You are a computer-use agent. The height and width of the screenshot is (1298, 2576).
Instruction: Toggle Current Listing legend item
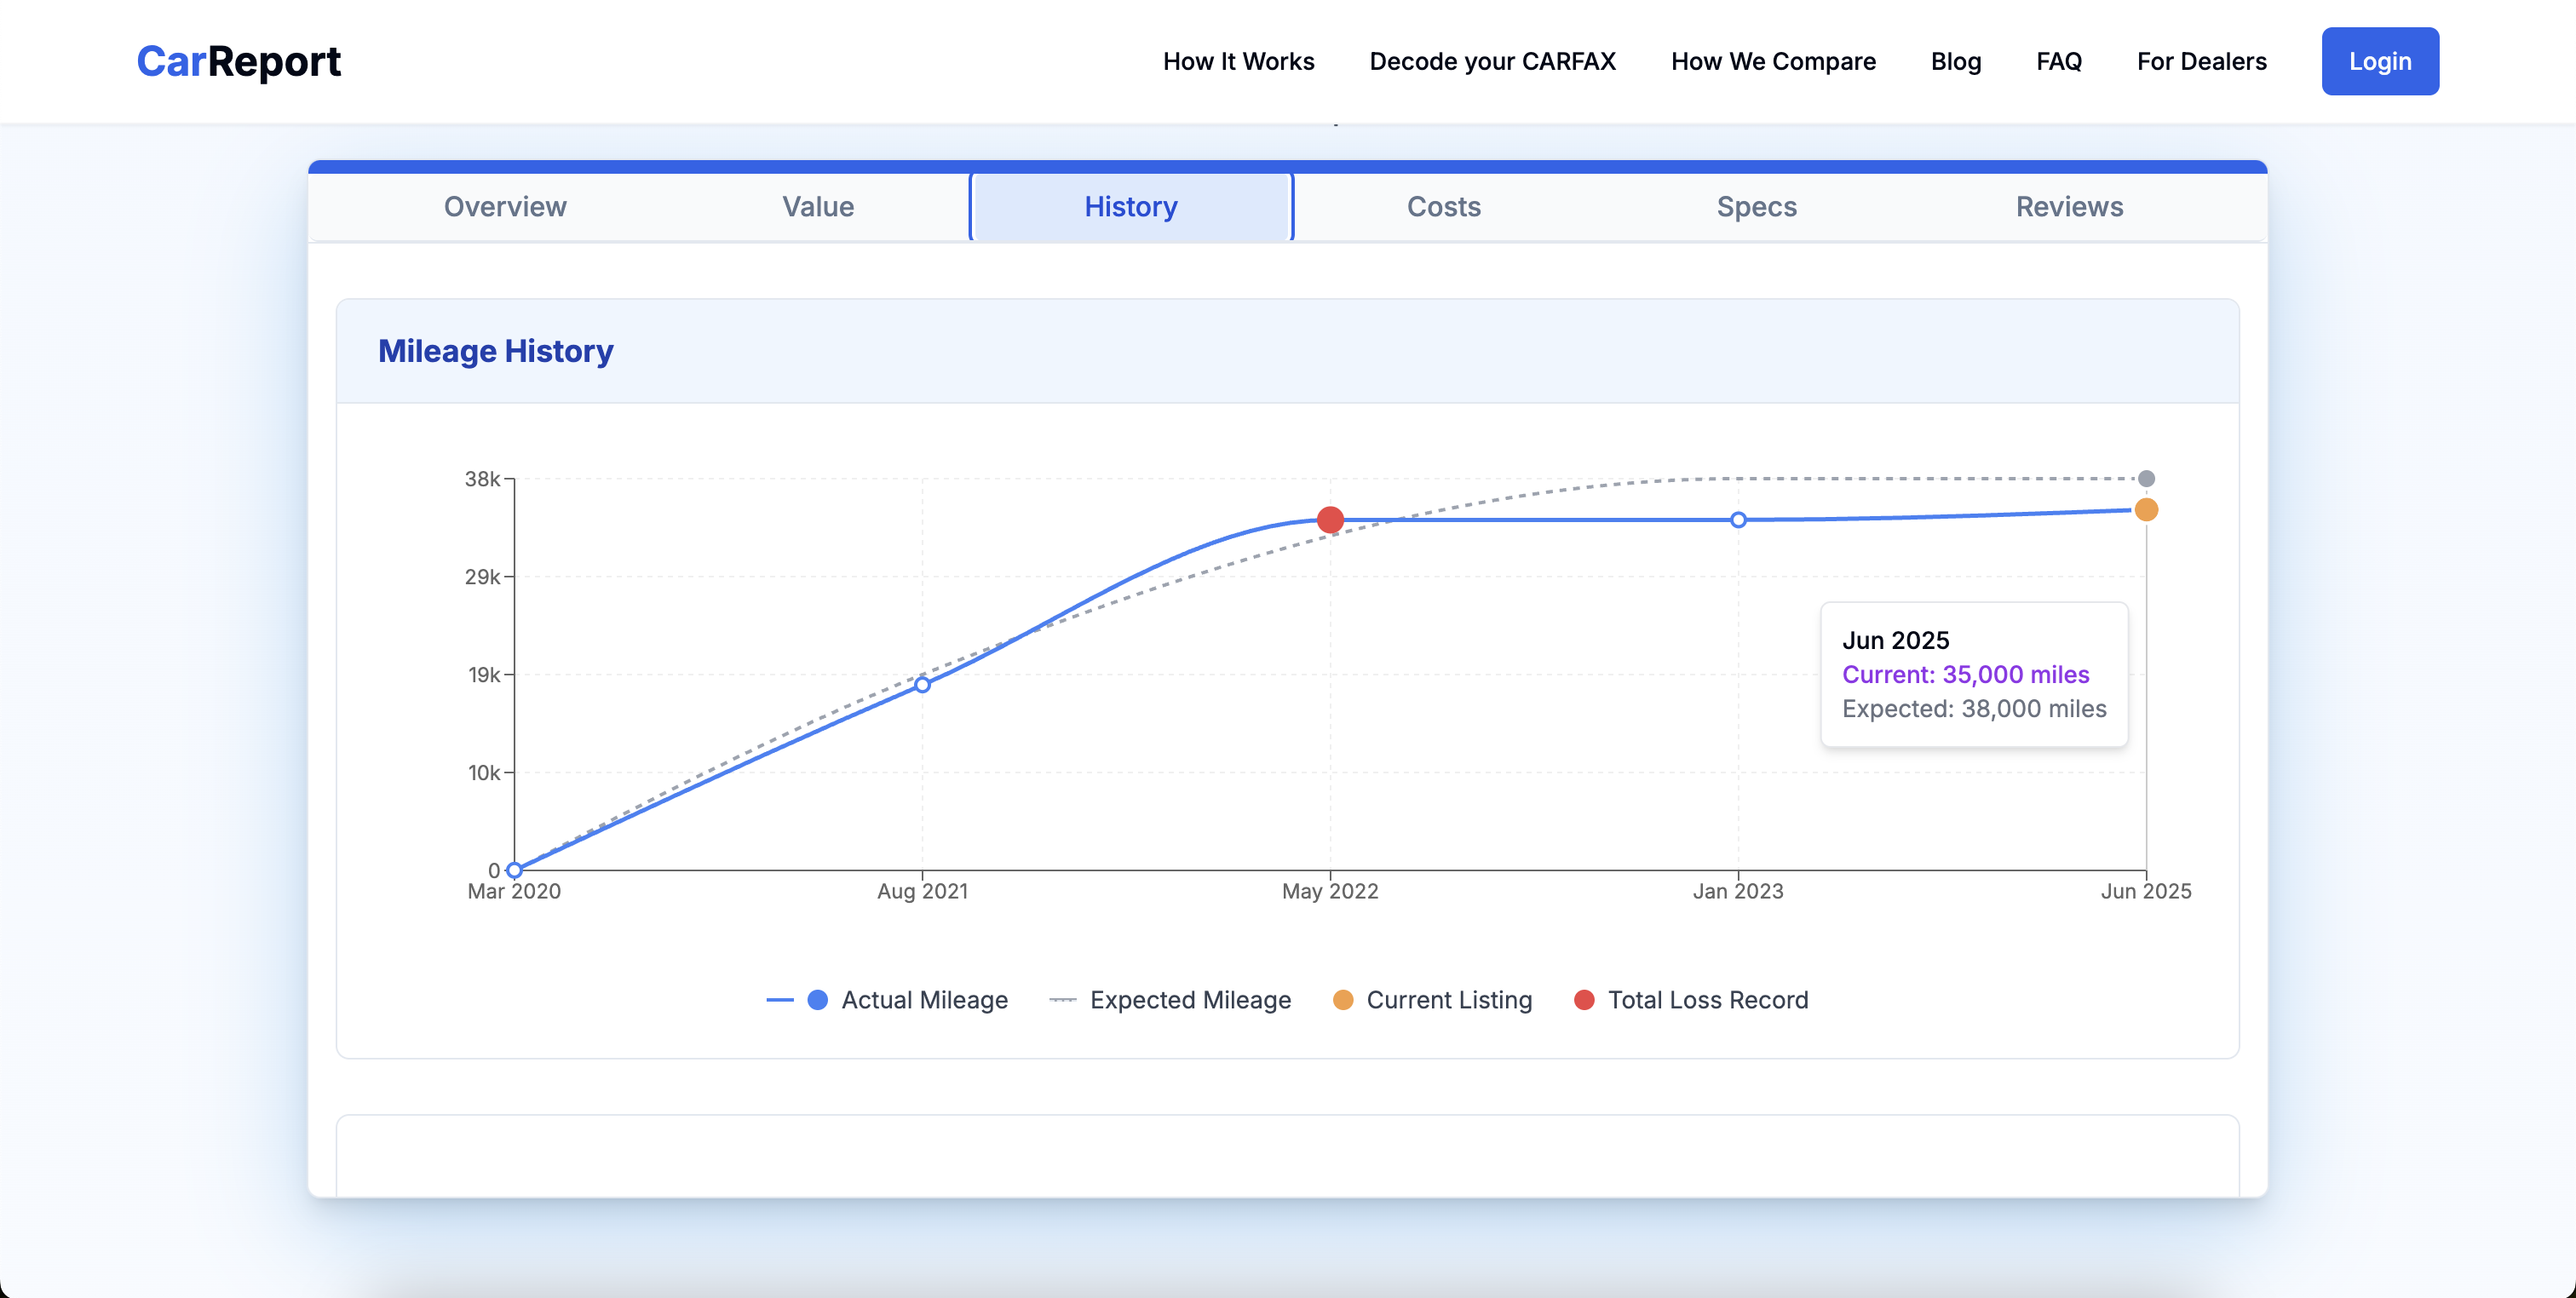pyautogui.click(x=1432, y=1000)
